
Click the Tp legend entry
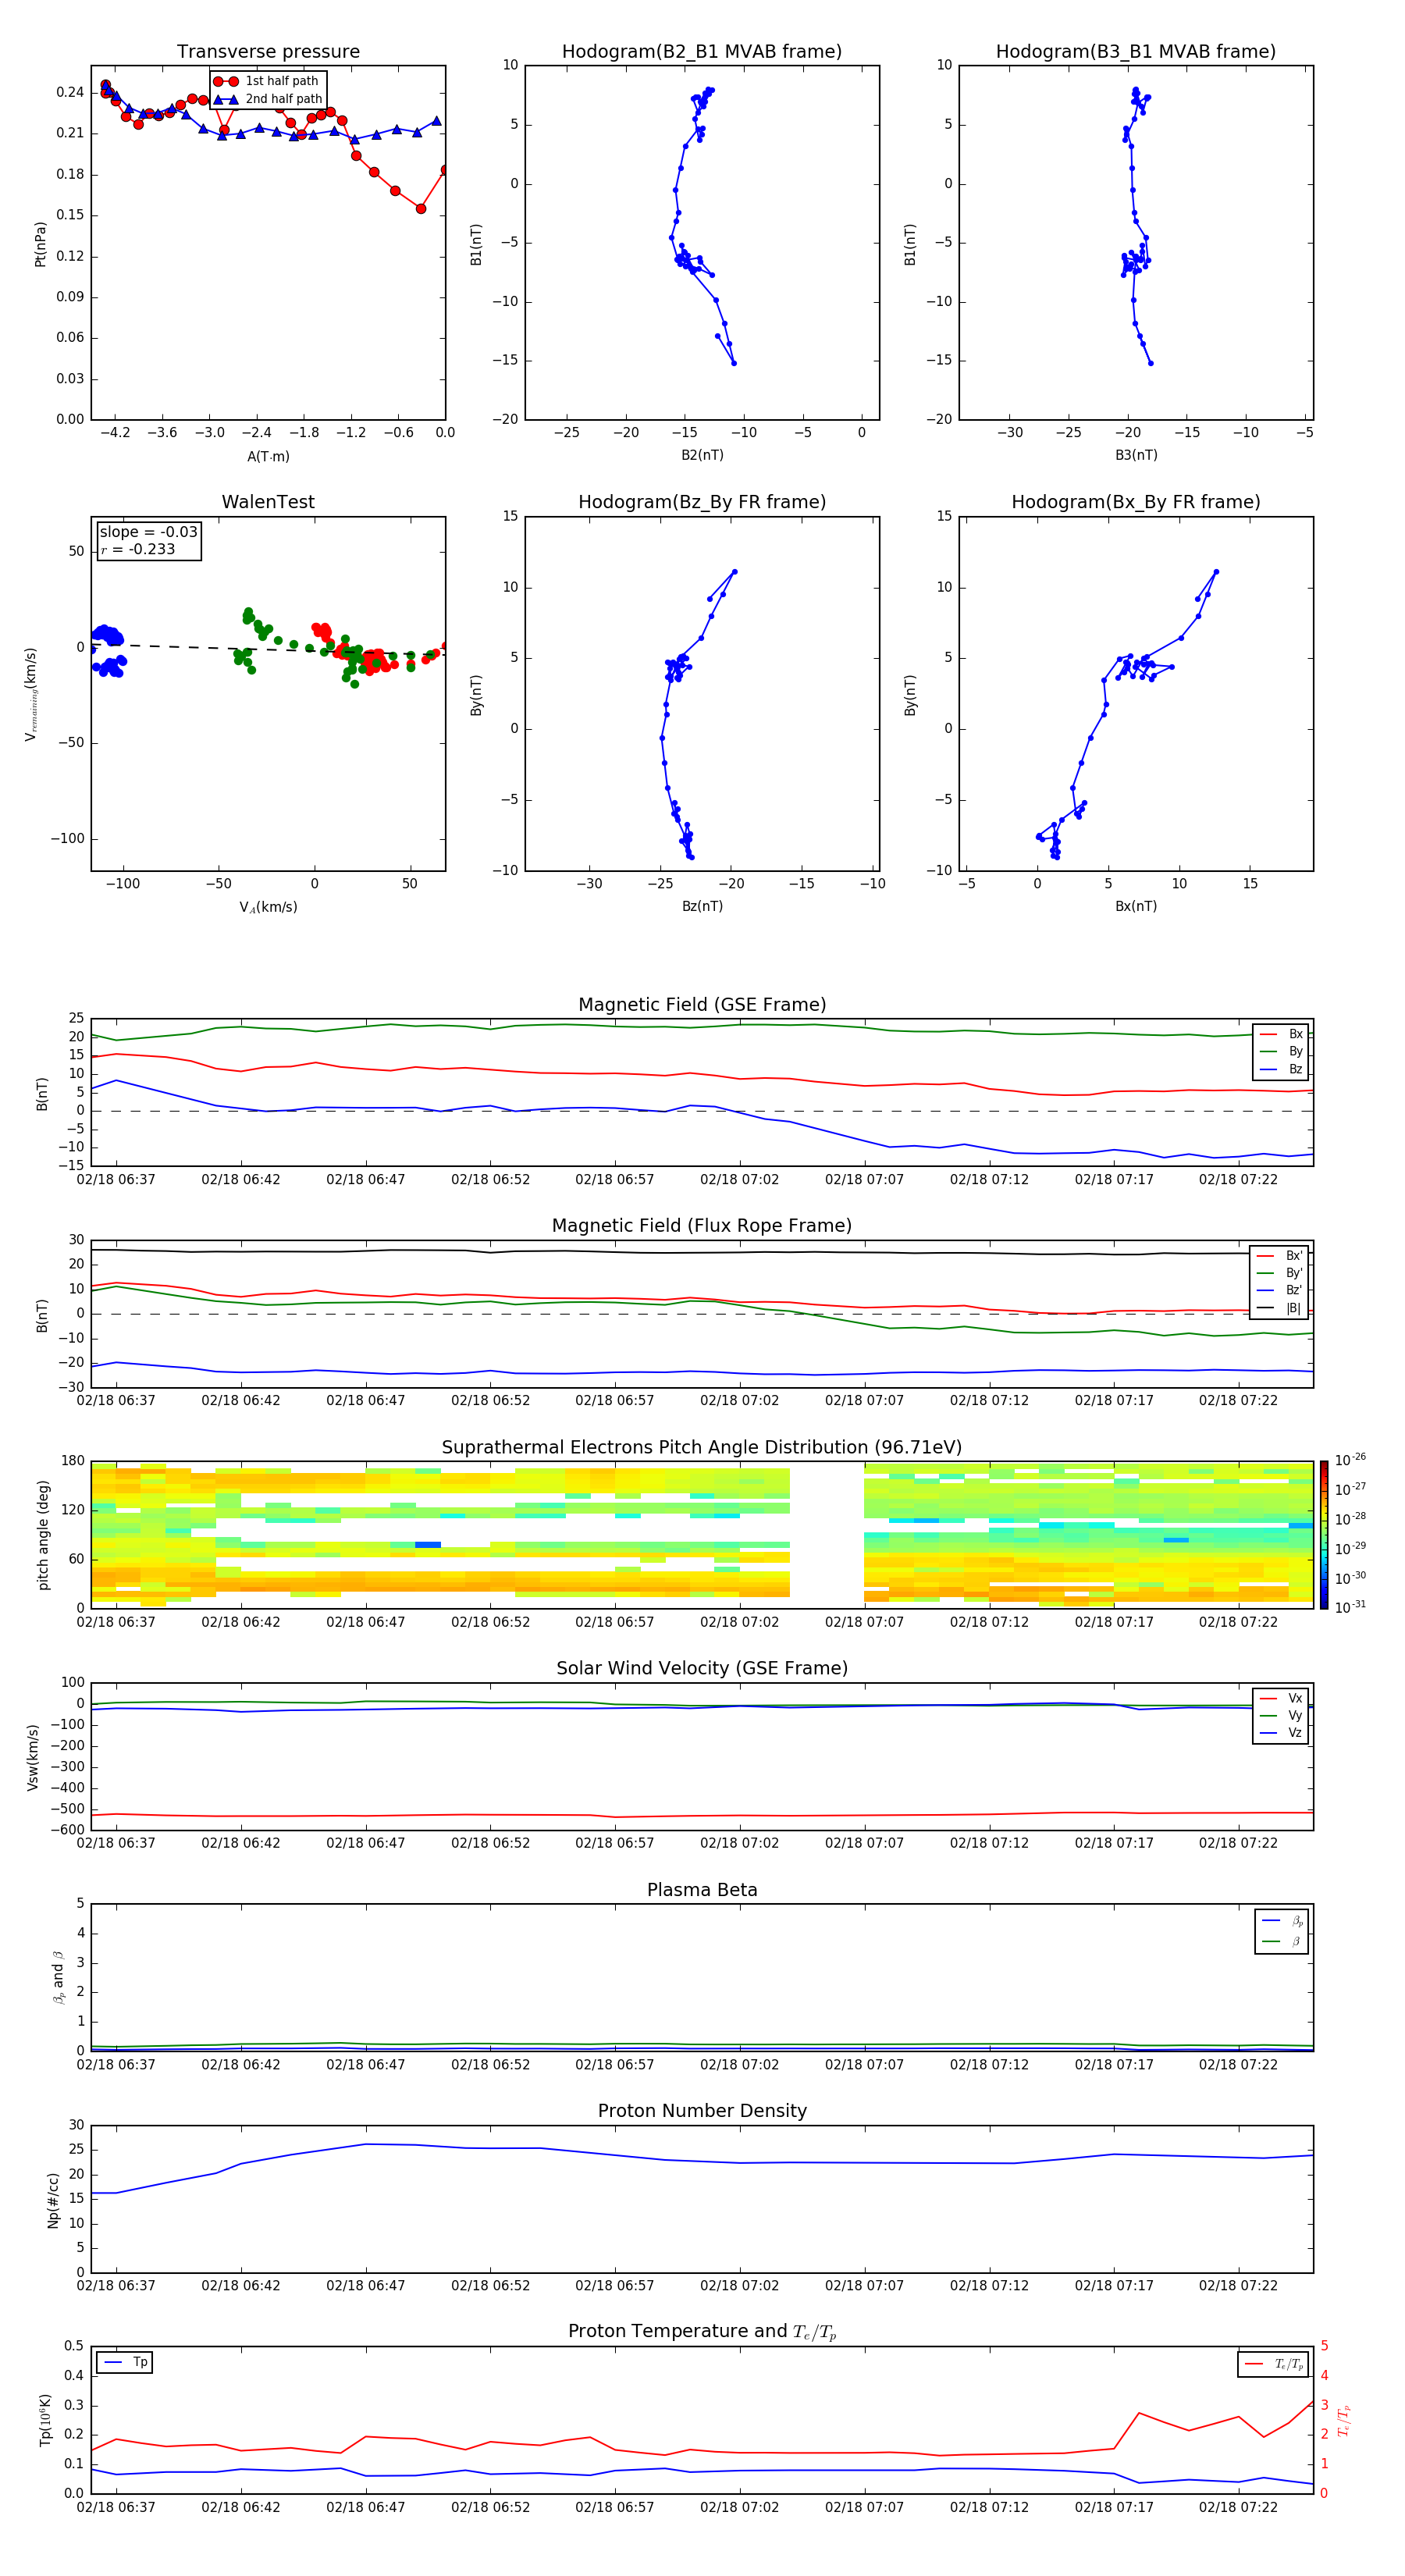click(125, 2362)
